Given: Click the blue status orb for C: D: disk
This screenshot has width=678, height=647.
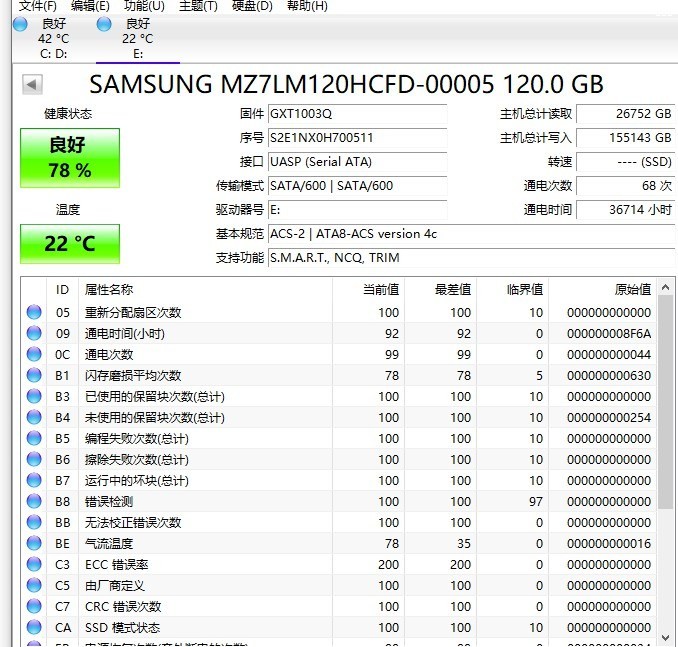Looking at the screenshot, I should pos(20,24).
